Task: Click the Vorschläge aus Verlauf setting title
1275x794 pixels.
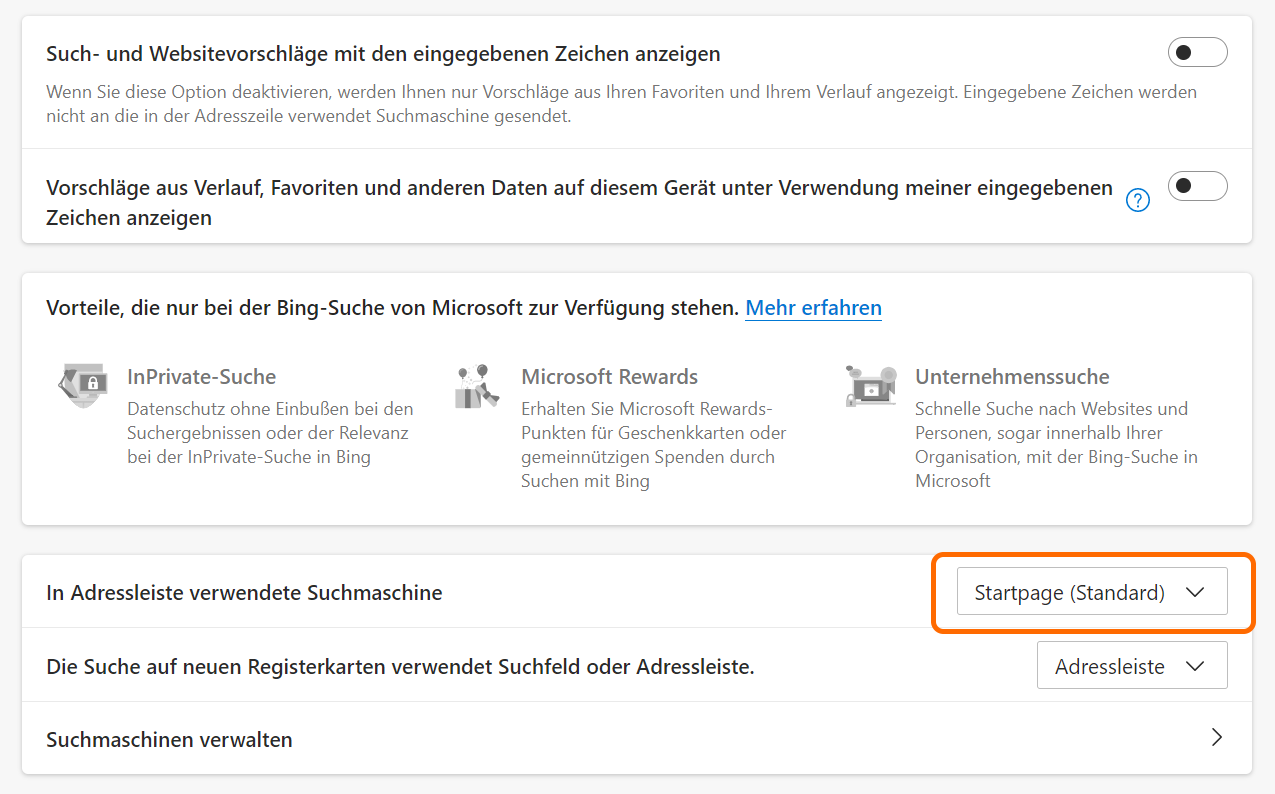Action: coord(578,188)
